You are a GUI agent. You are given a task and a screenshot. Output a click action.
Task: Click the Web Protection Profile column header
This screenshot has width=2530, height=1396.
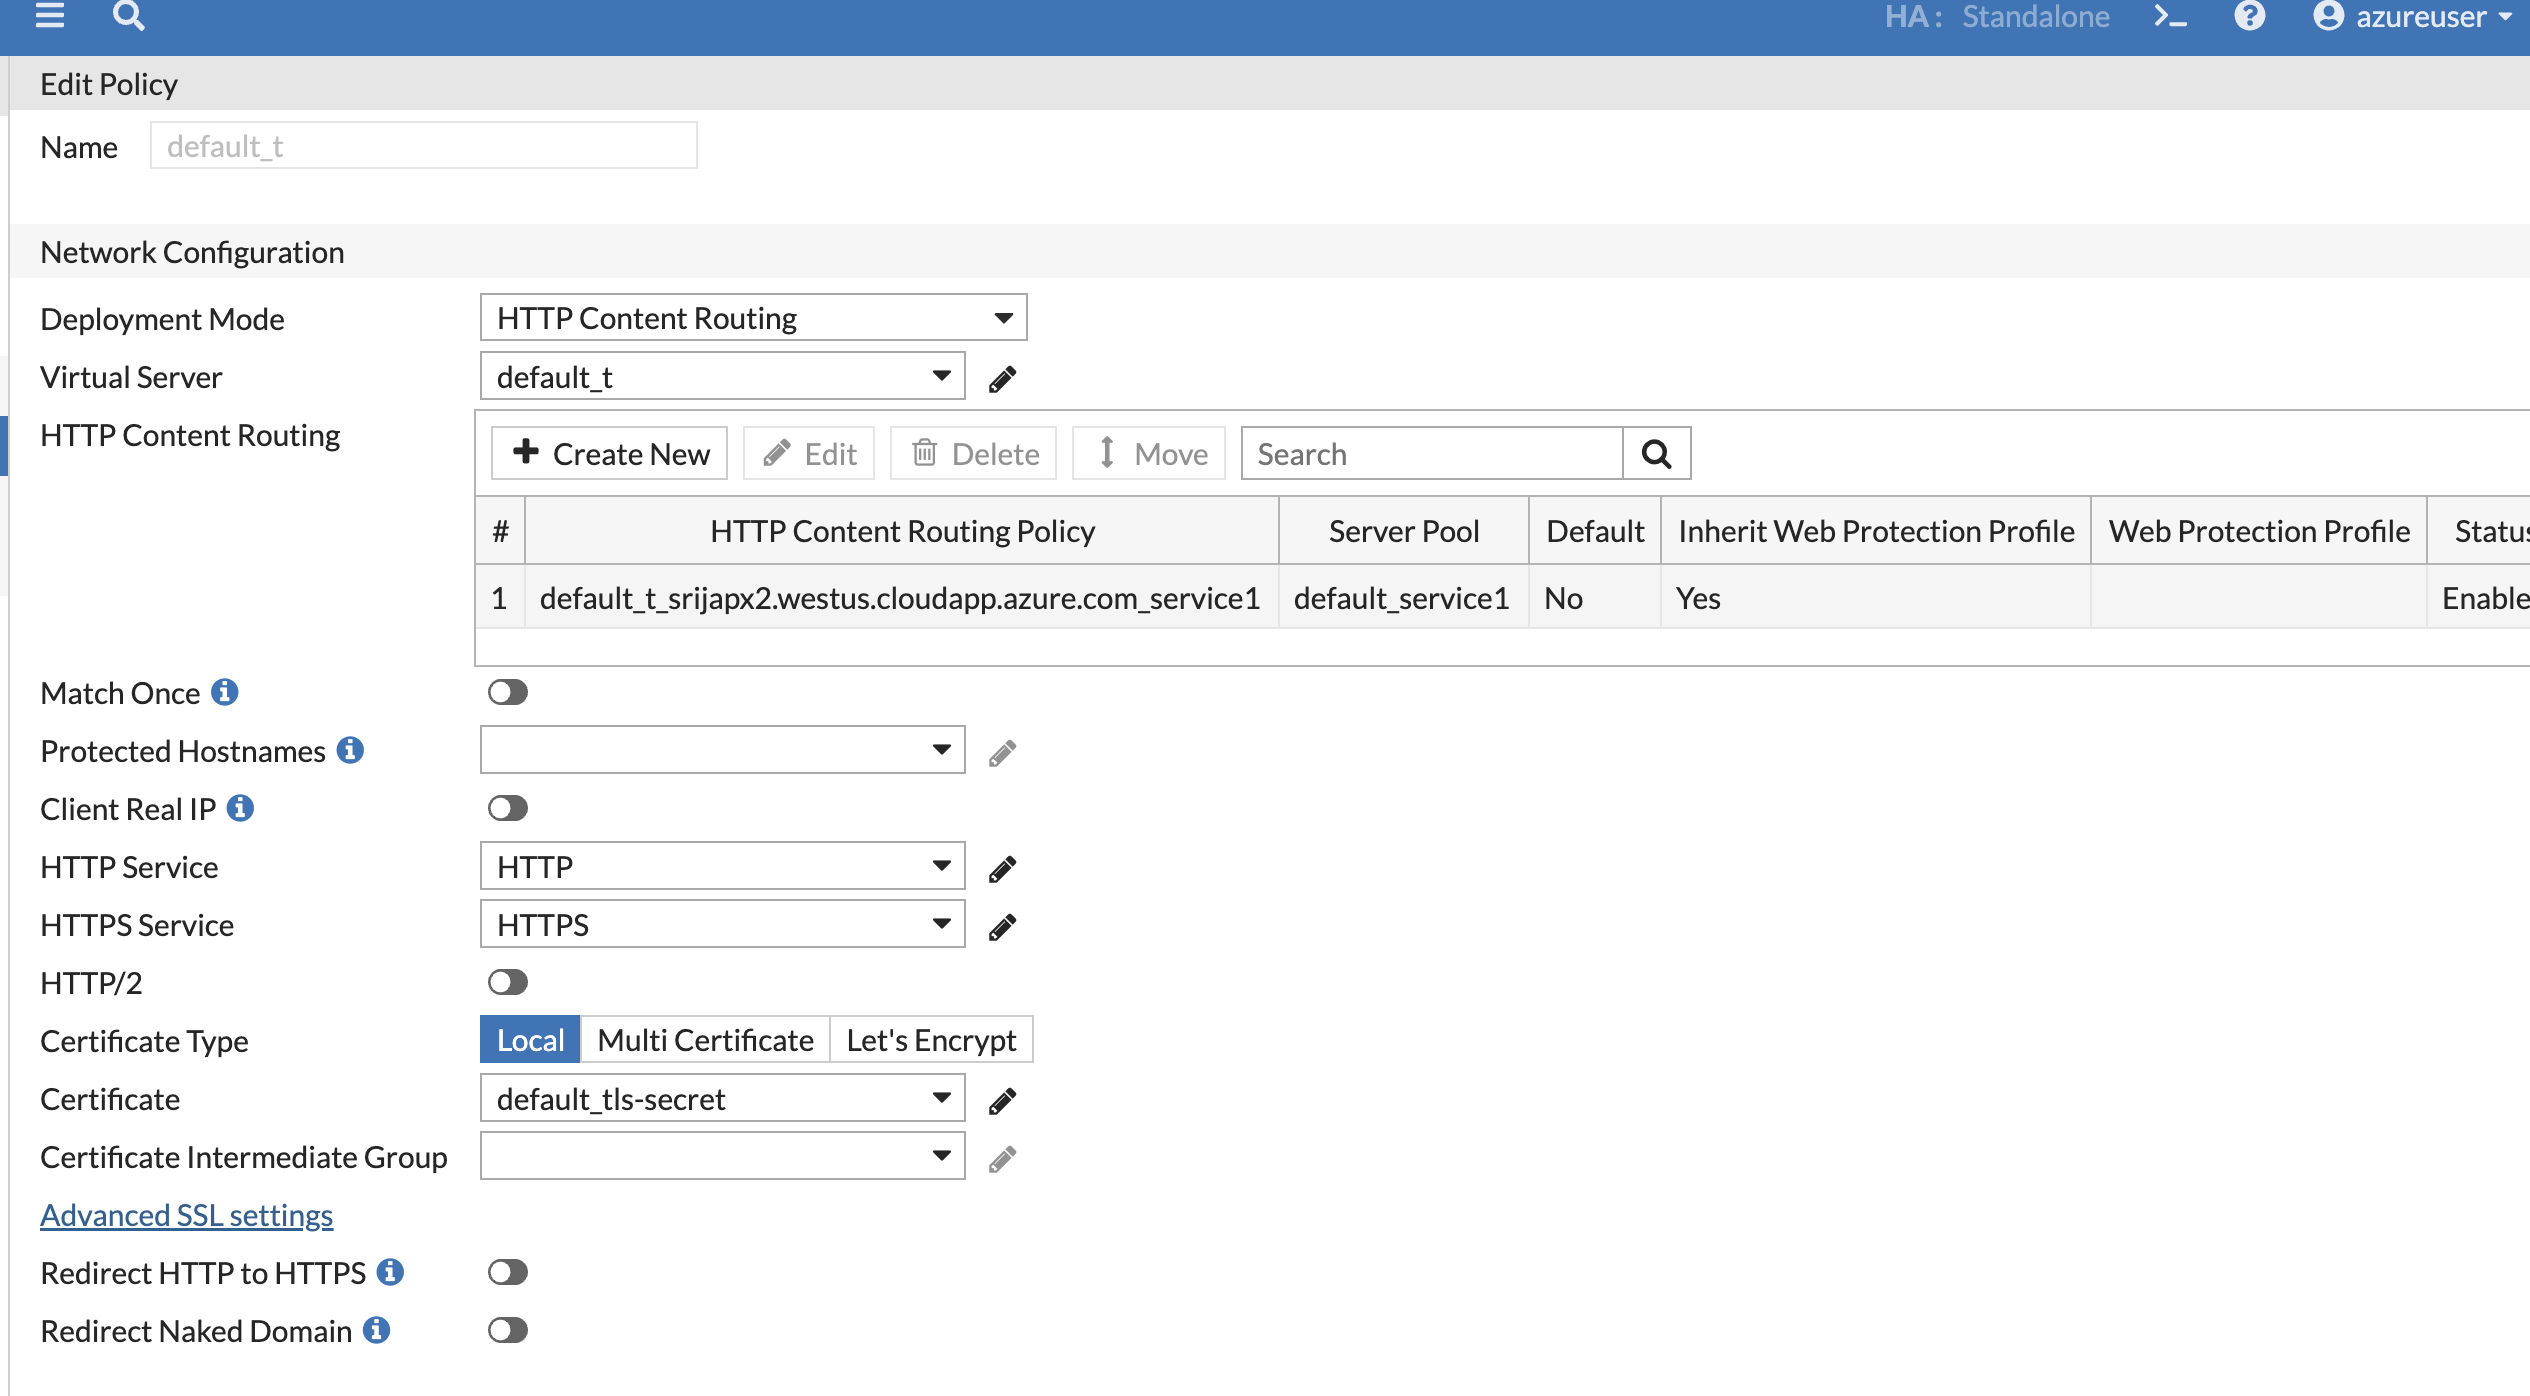coord(2259,531)
